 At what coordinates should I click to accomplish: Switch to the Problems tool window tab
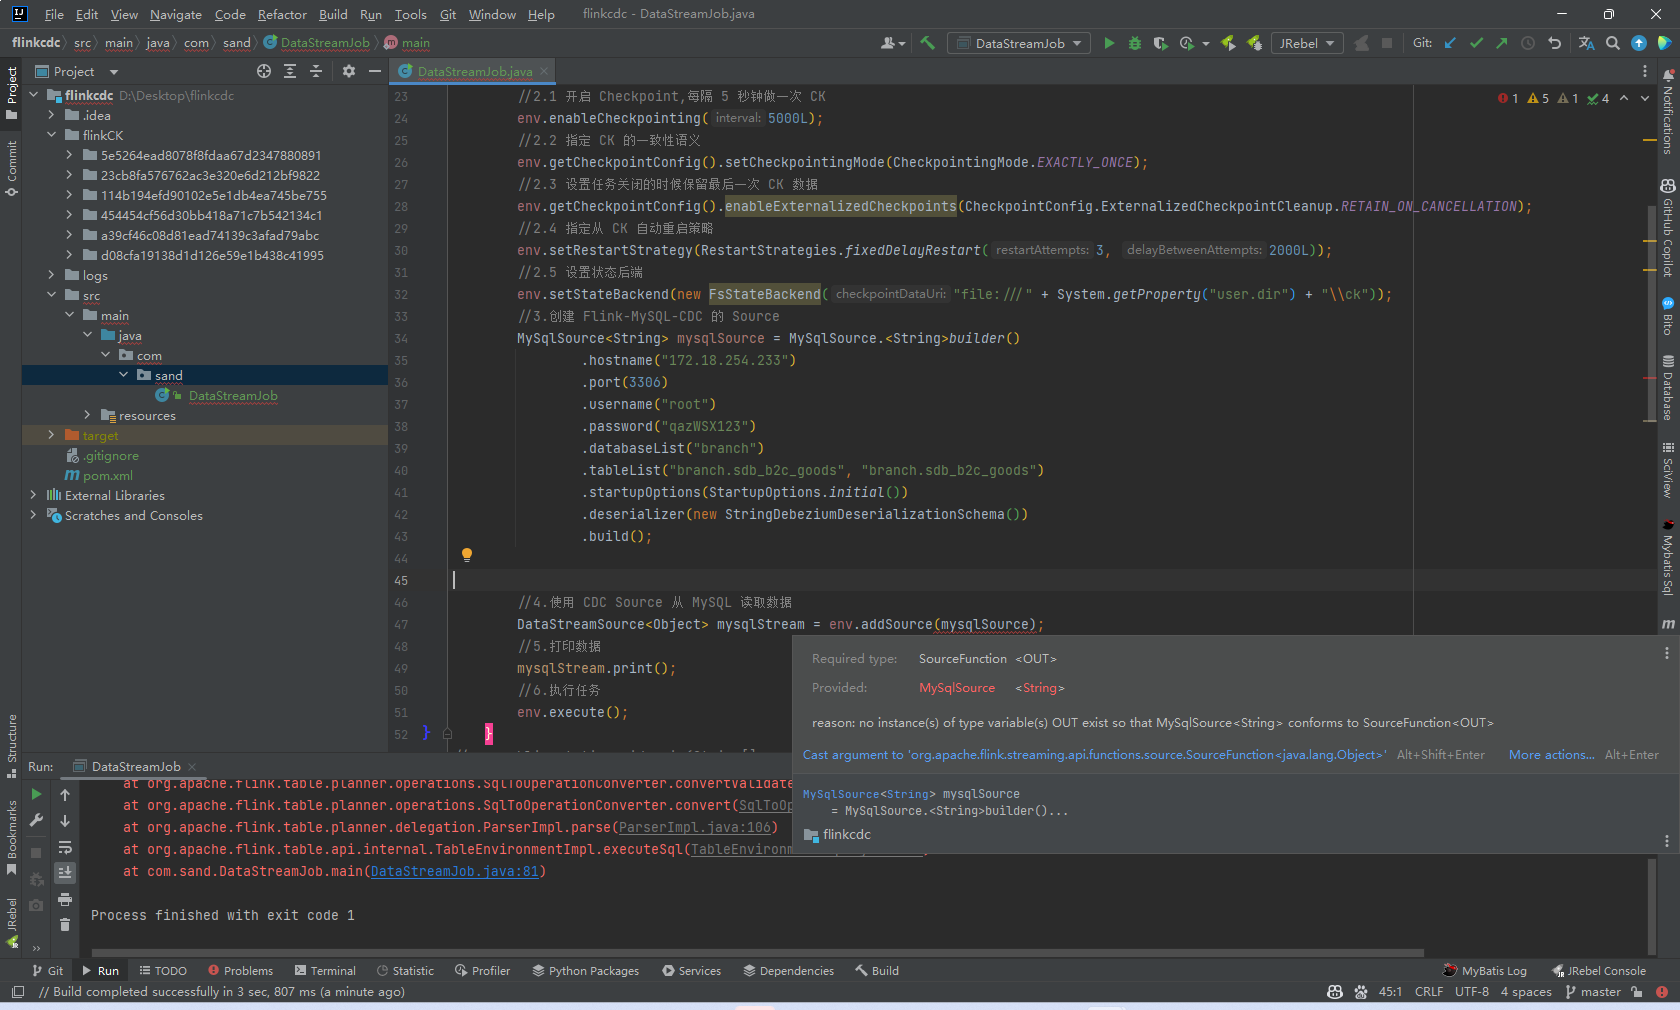[240, 971]
